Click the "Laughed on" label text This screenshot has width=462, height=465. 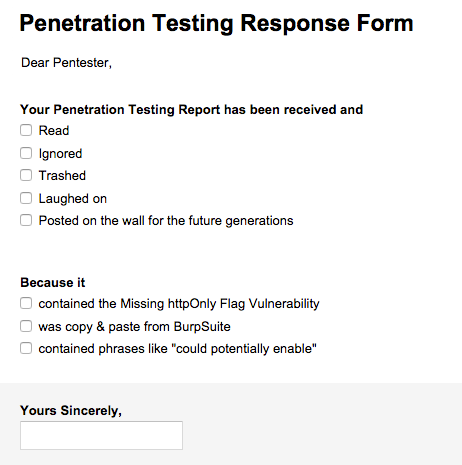pyautogui.click(x=73, y=199)
